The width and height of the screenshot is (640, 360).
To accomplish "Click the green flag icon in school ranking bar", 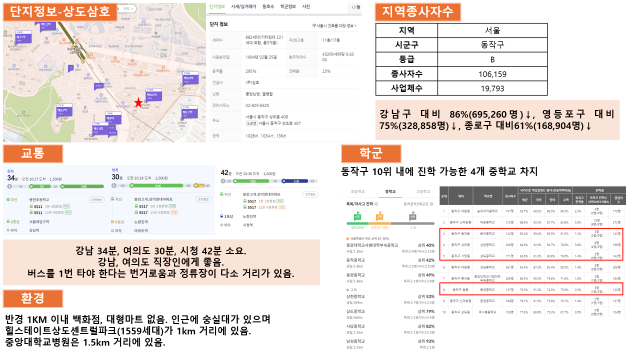I will tap(358, 216).
